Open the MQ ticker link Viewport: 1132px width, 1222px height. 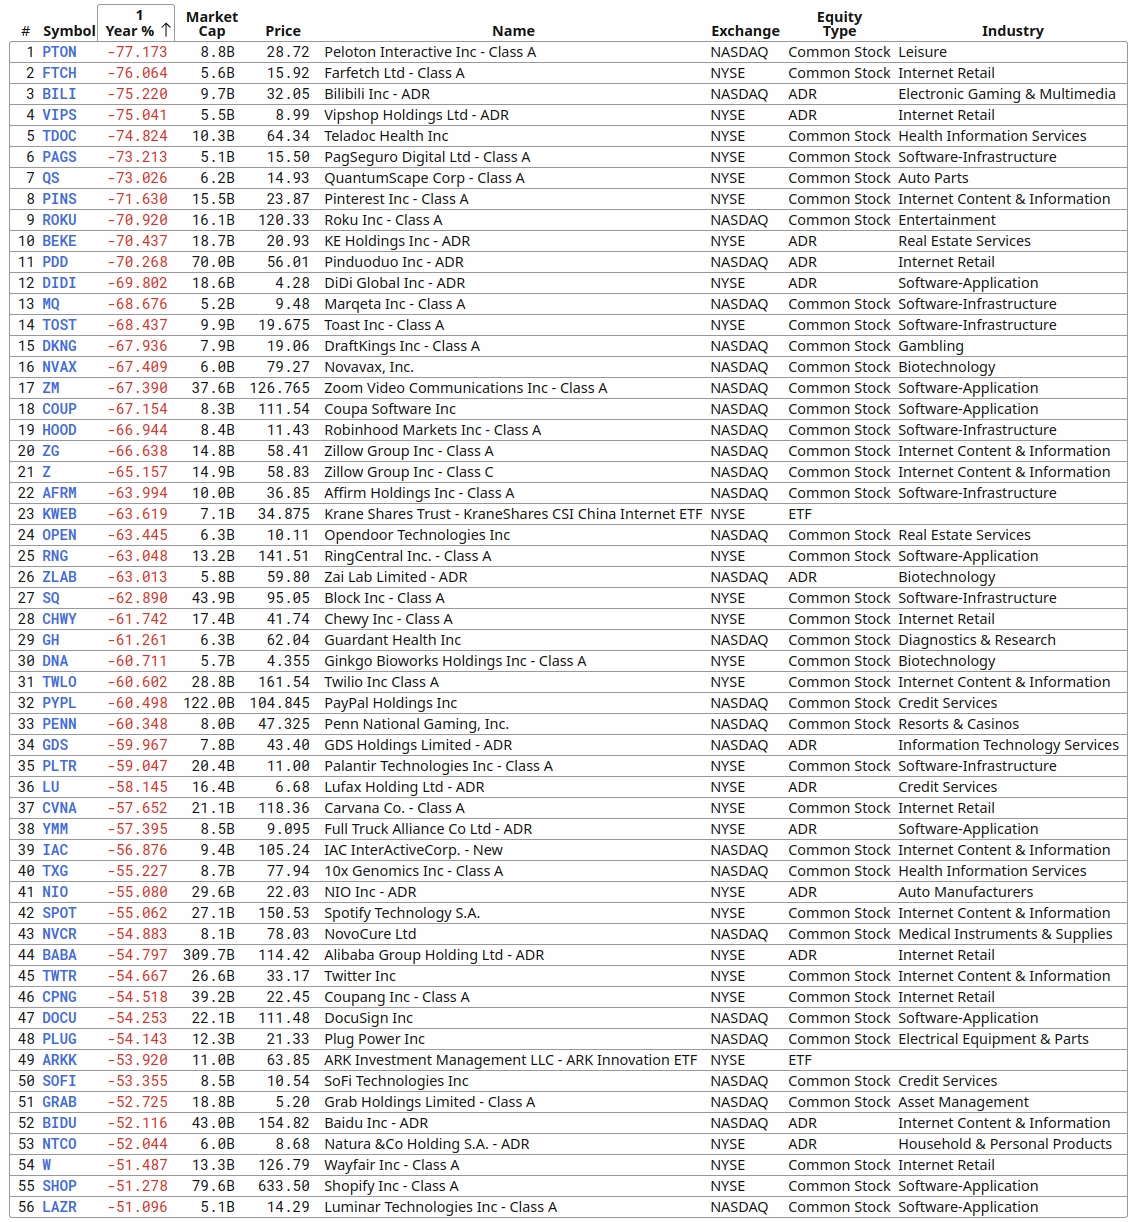(51, 304)
